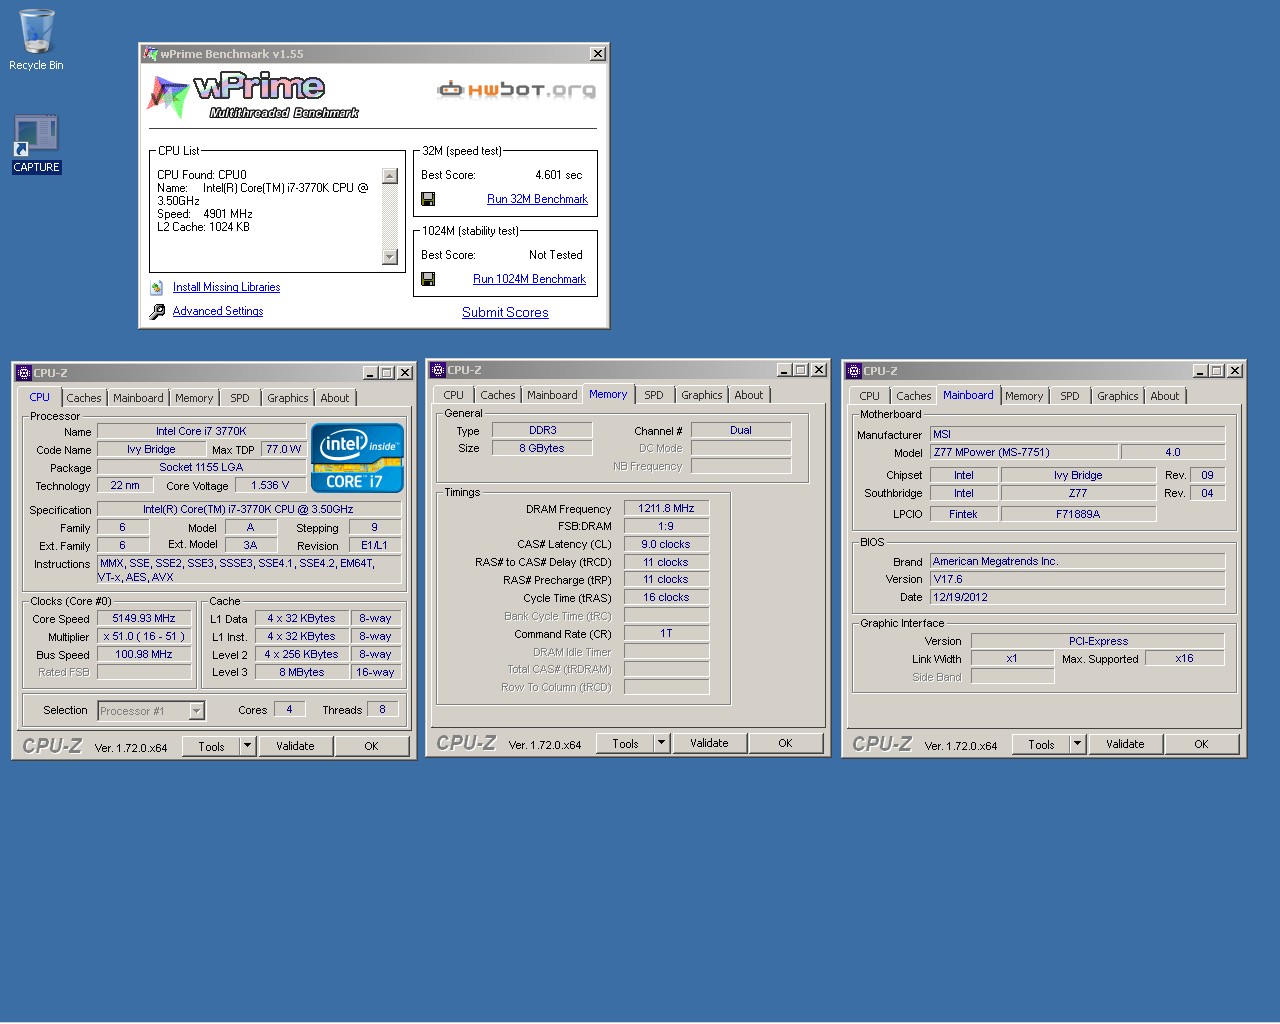Click the CPU-Z title icon in CPU window
The width and height of the screenshot is (1280, 1024).
point(24,373)
